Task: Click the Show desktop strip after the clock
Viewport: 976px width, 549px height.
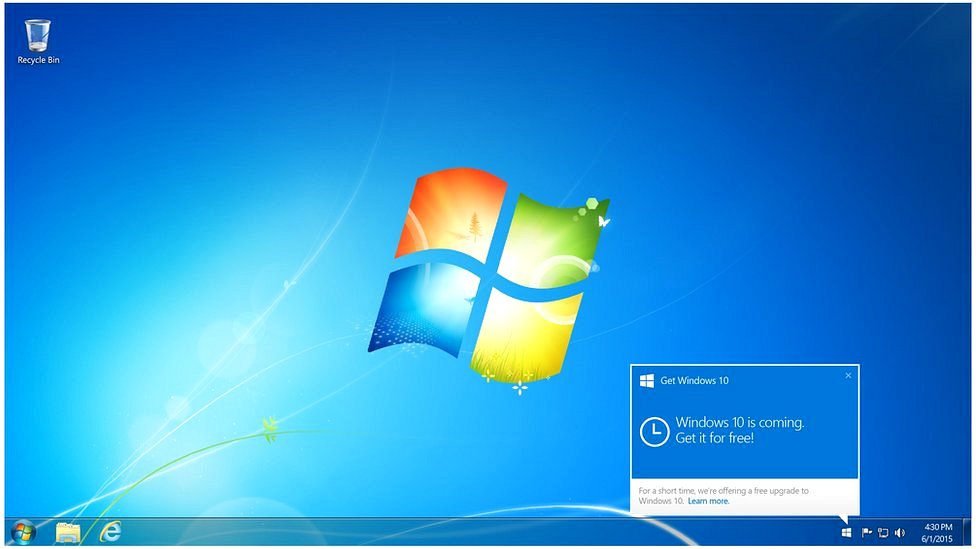Action: (967, 533)
